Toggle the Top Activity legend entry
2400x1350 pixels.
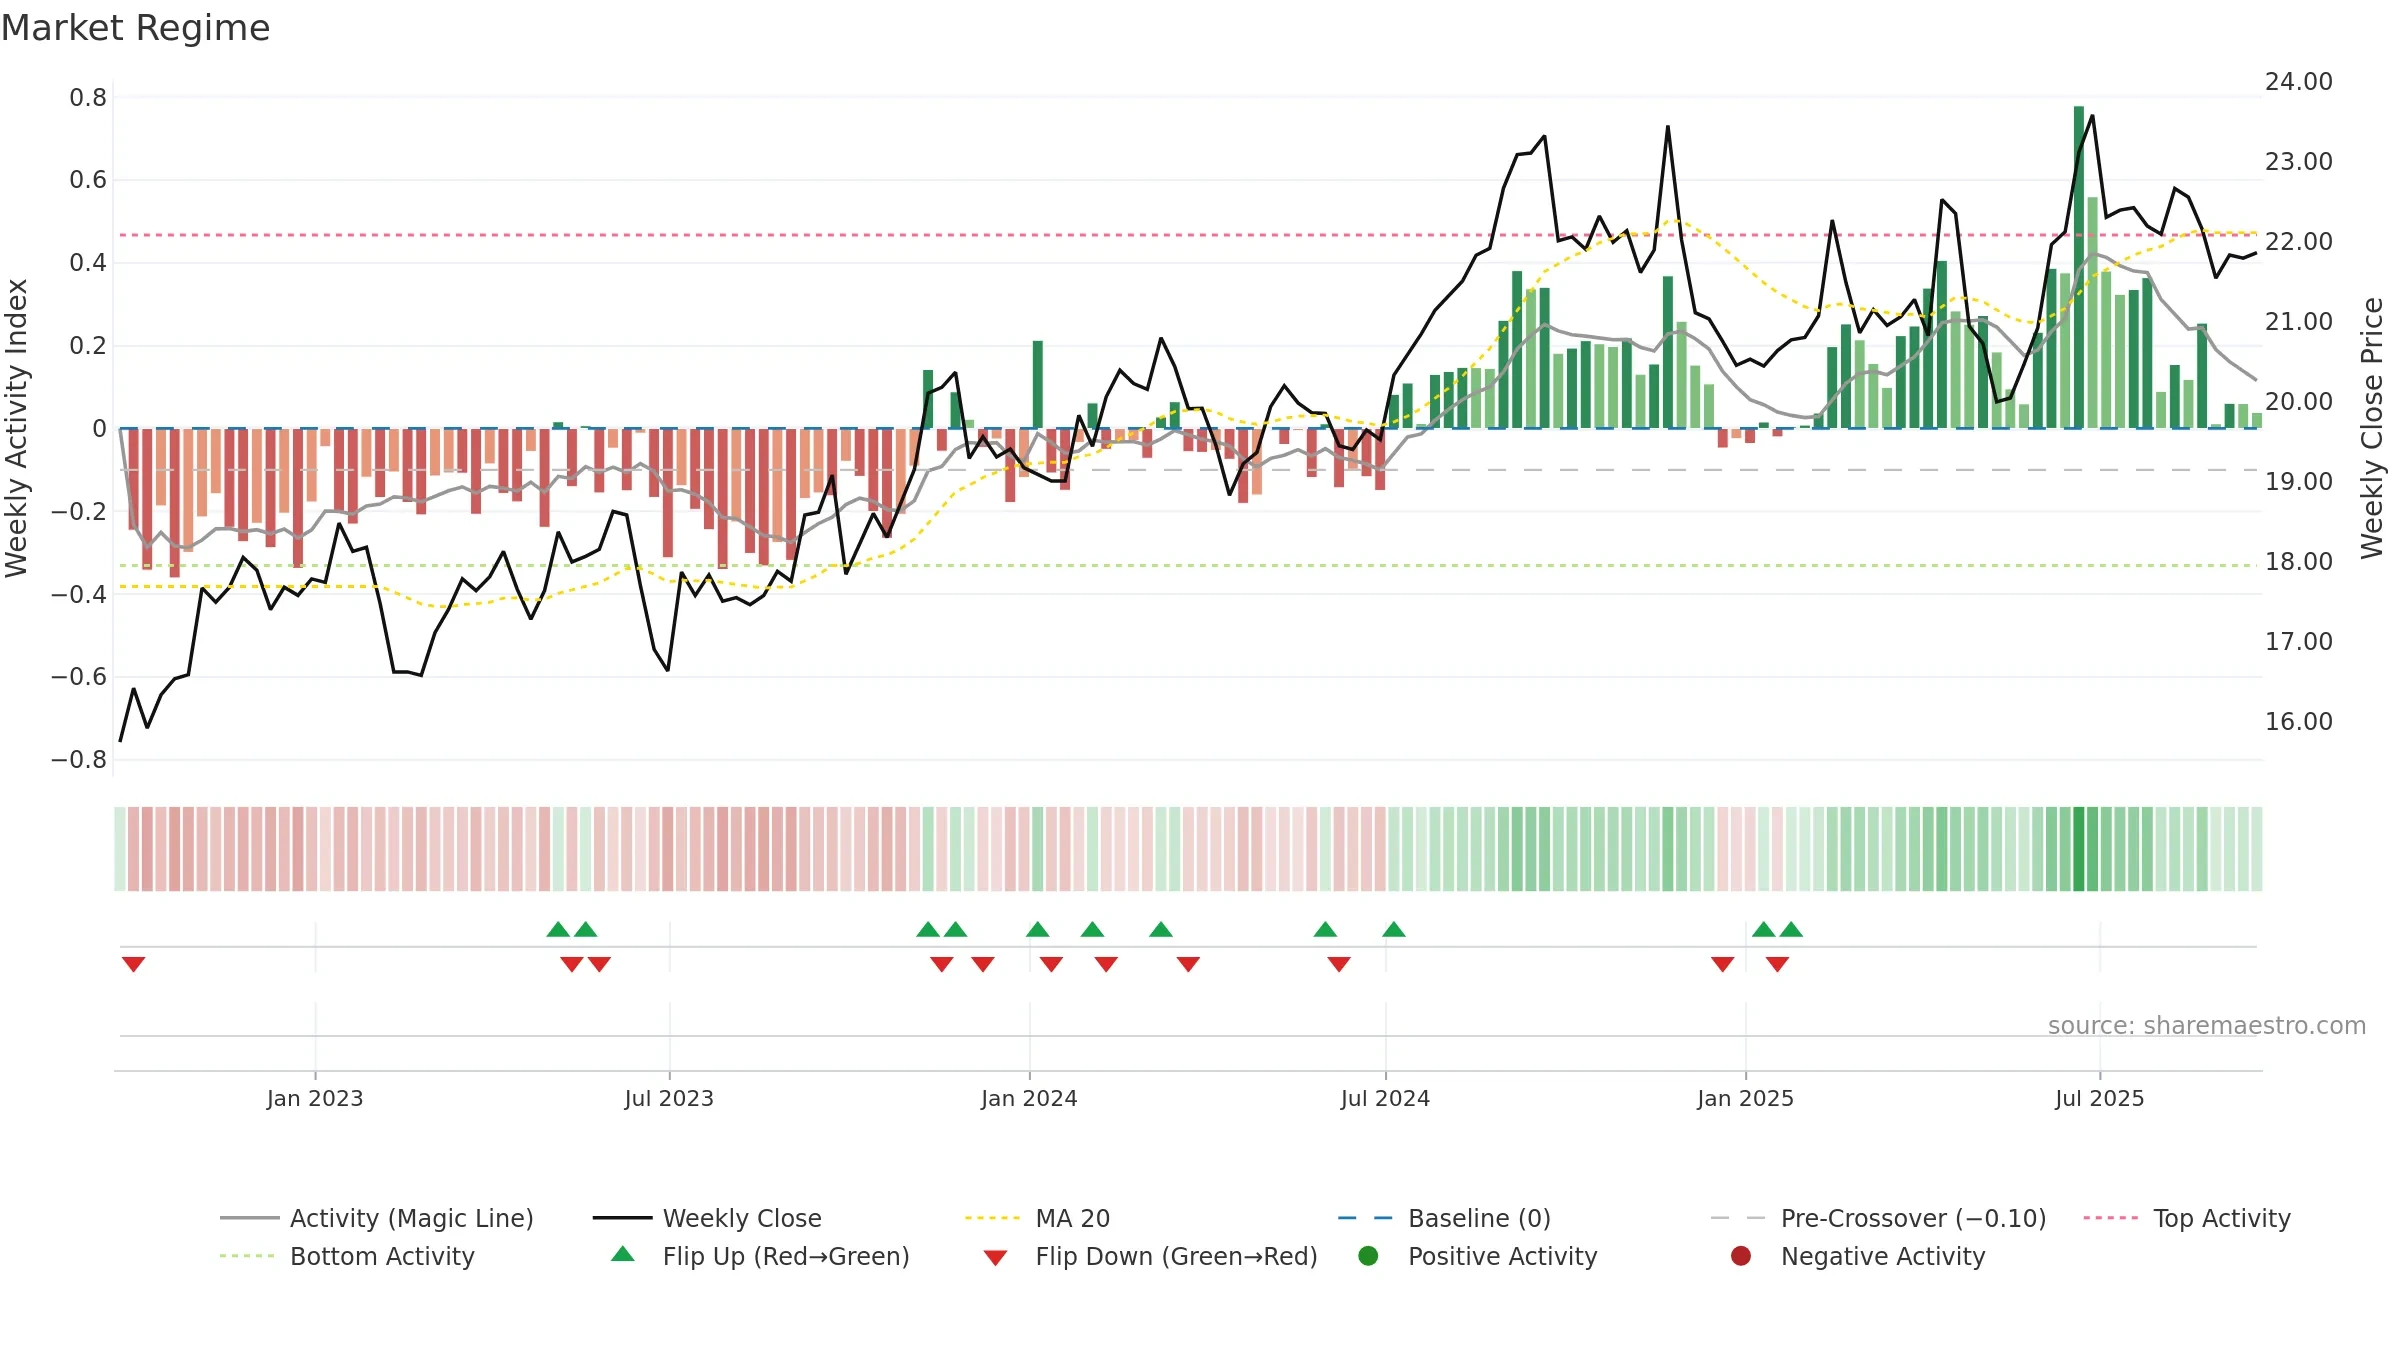2187,1218
